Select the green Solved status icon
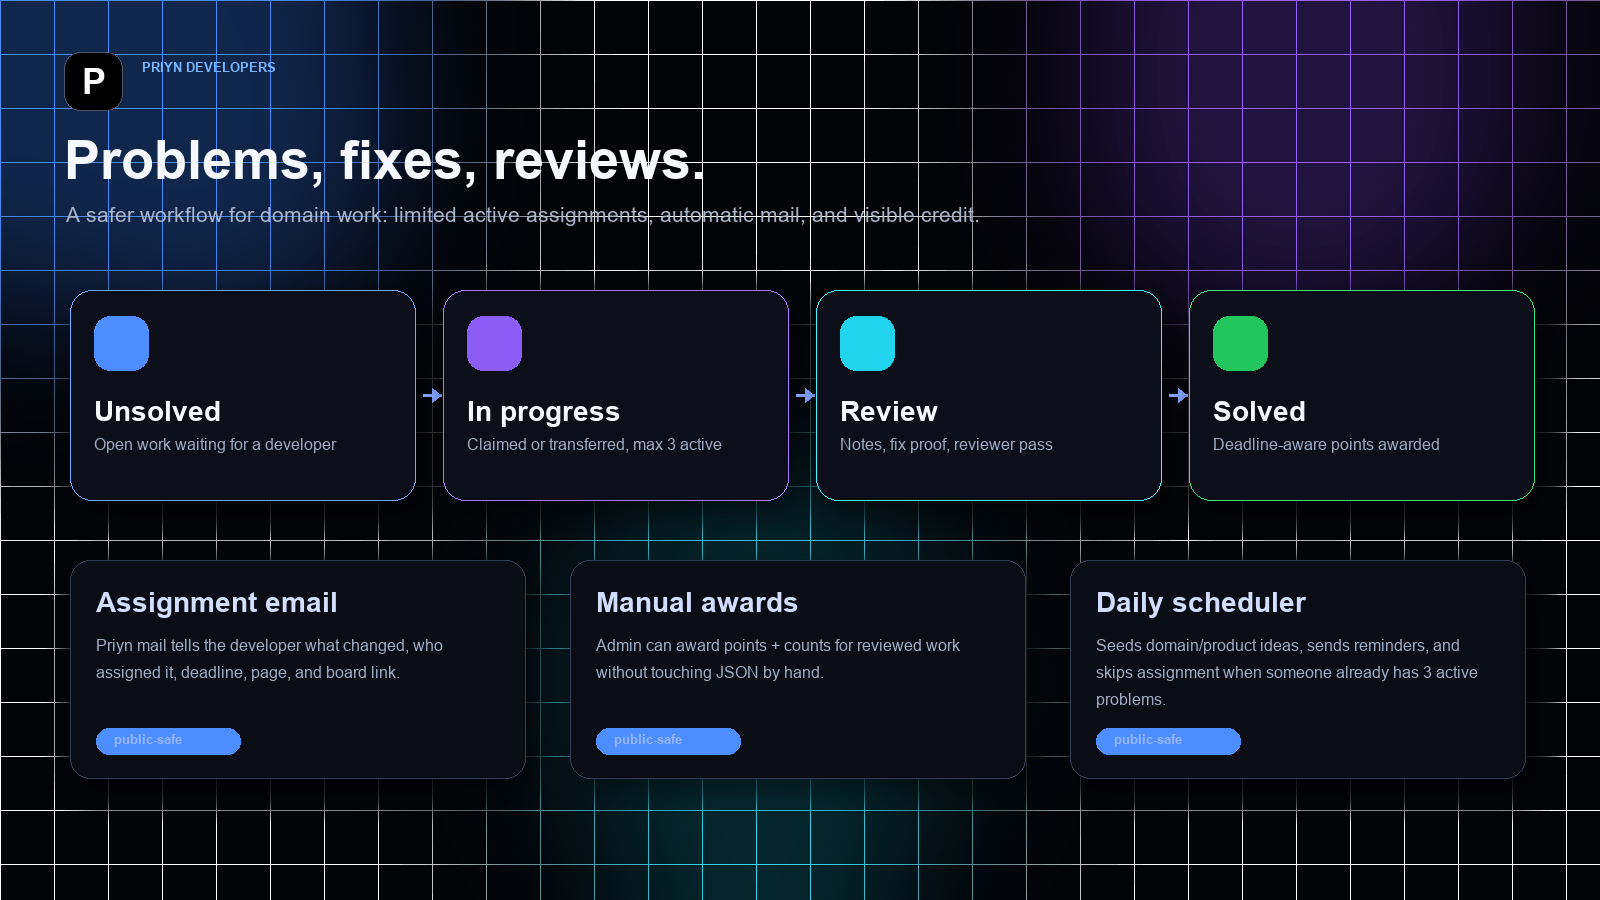1600x900 pixels. pos(1240,343)
